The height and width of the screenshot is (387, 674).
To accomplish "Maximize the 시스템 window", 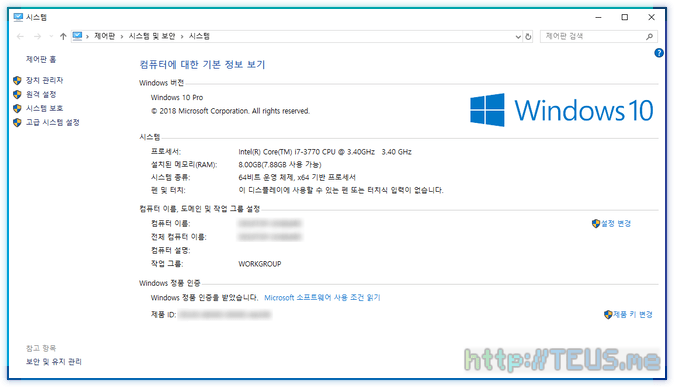I will [x=625, y=17].
